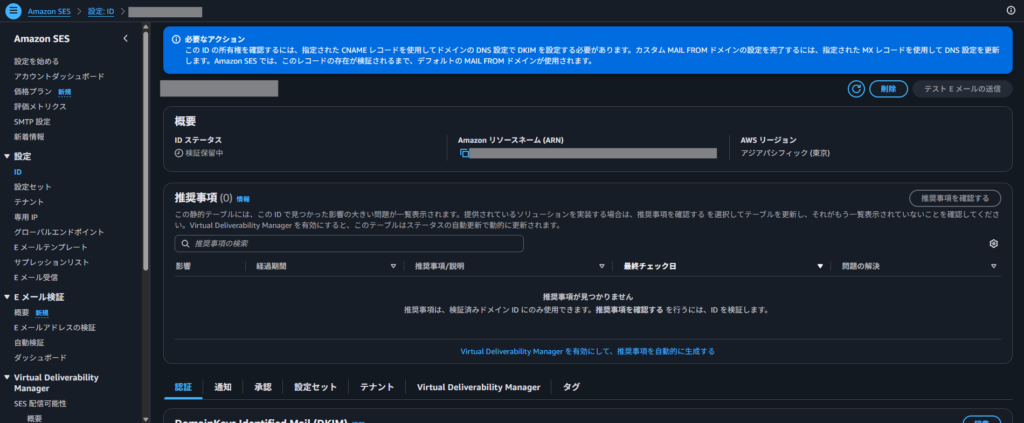Open SES 配信可能性 in the sidebar
Image resolution: width=1024 pixels, height=423 pixels.
click(40, 403)
